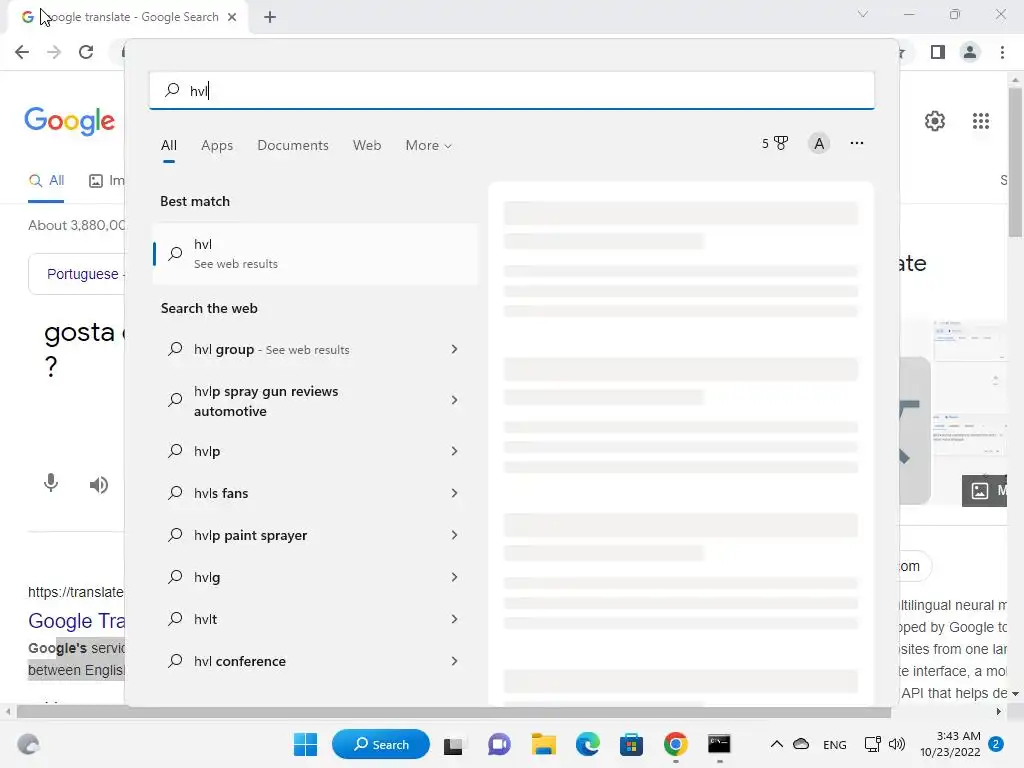Screen dimensions: 1024x768
Task: Click the OneDrive cloud tray icon
Action: [801, 744]
